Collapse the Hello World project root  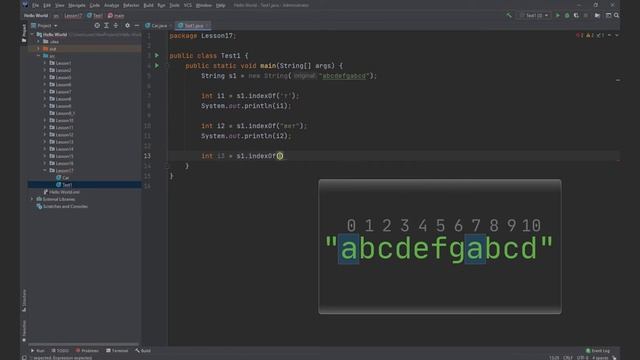(32, 34)
